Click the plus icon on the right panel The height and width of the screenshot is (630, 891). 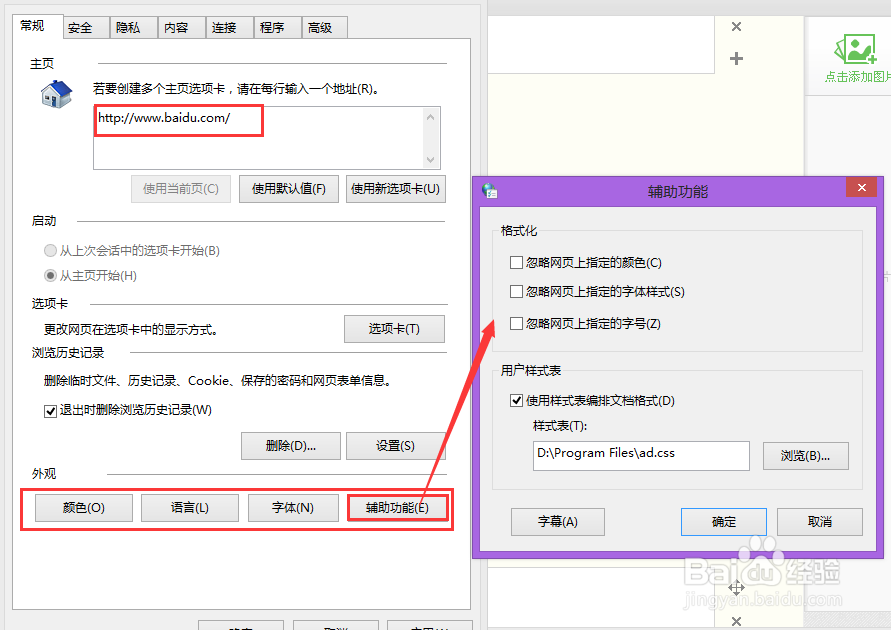coord(736,60)
